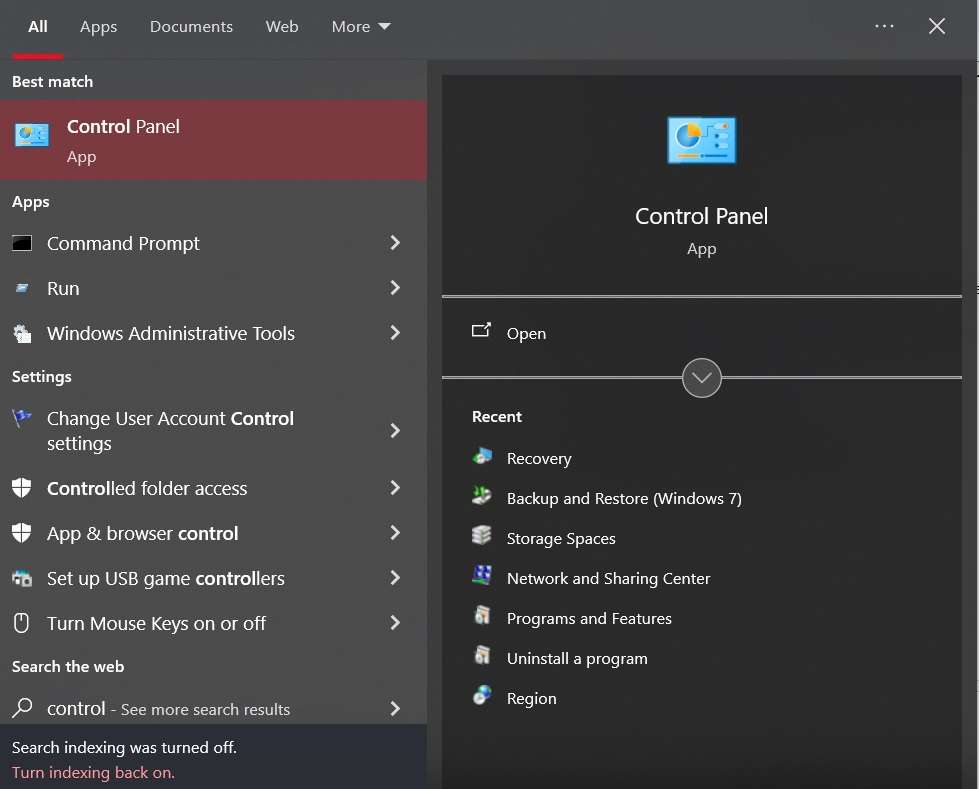Image resolution: width=979 pixels, height=789 pixels.
Task: Click the Programs and Features icon
Action: pos(482,615)
